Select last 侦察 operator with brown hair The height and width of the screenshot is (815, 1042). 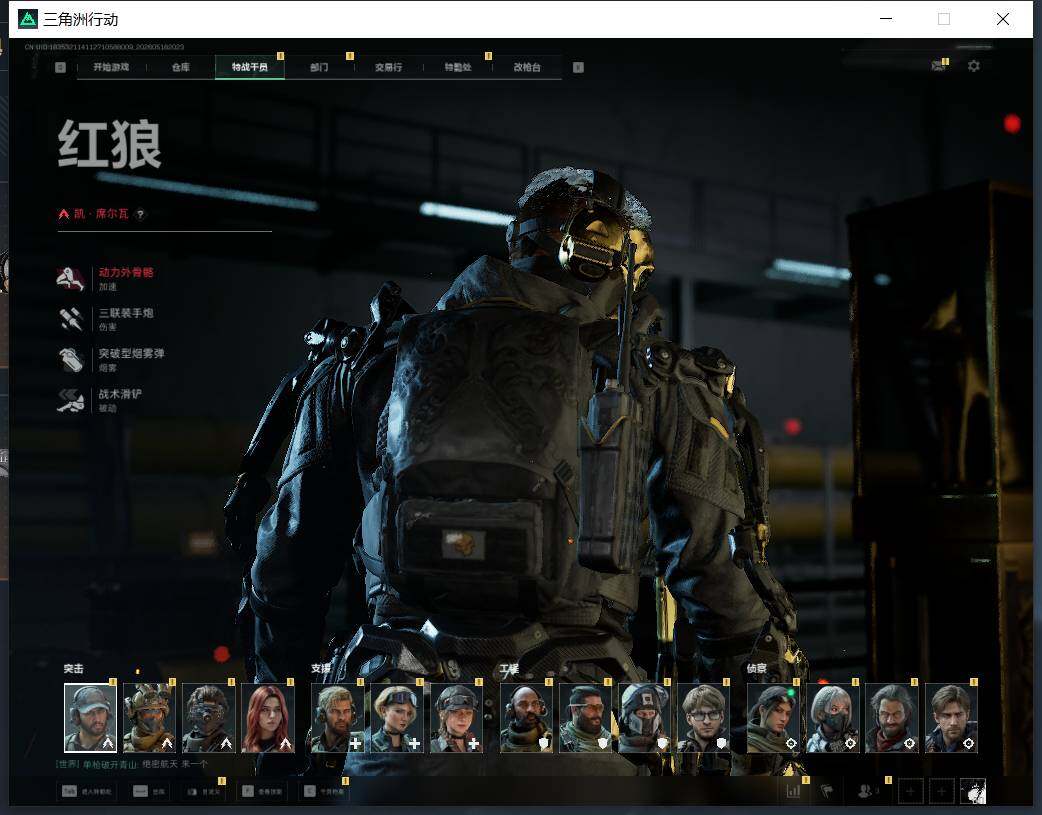point(952,718)
